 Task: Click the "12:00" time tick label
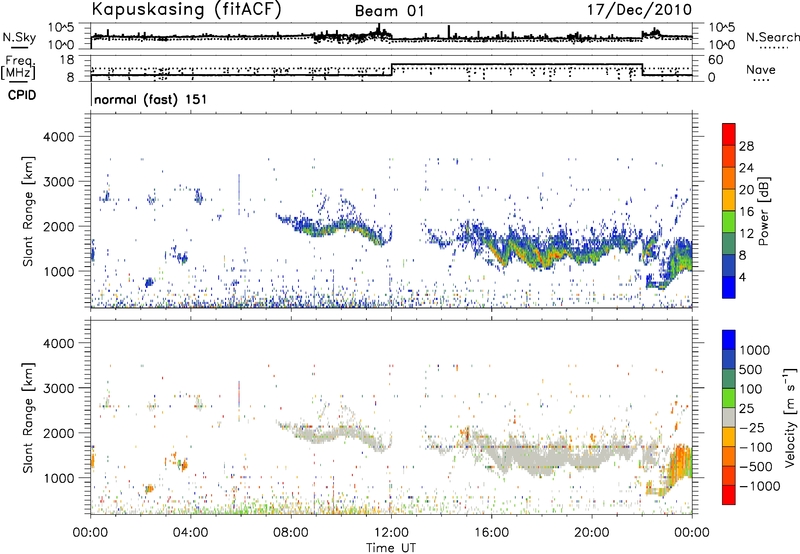point(391,533)
